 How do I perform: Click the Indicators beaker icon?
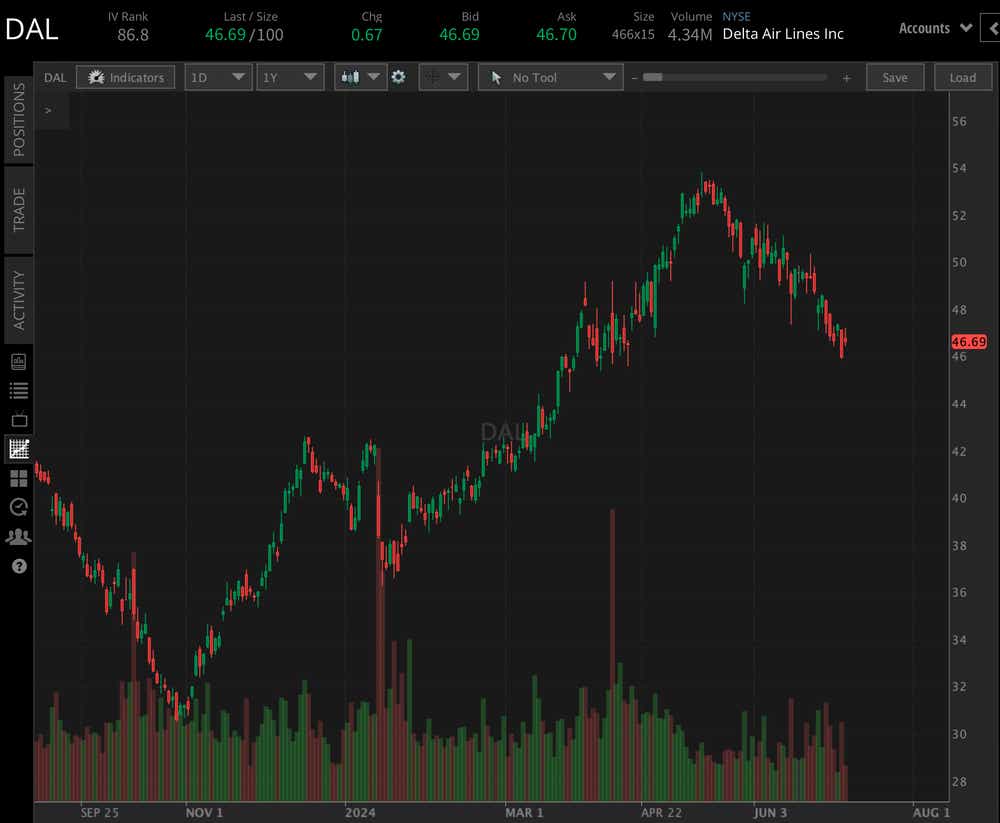96,77
